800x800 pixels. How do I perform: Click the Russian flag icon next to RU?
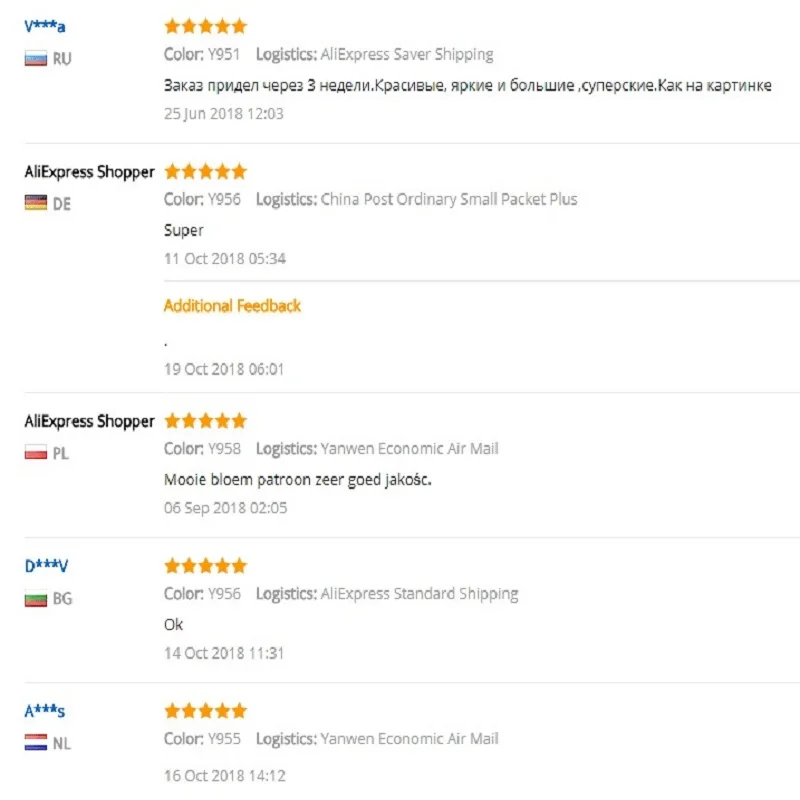[x=36, y=59]
